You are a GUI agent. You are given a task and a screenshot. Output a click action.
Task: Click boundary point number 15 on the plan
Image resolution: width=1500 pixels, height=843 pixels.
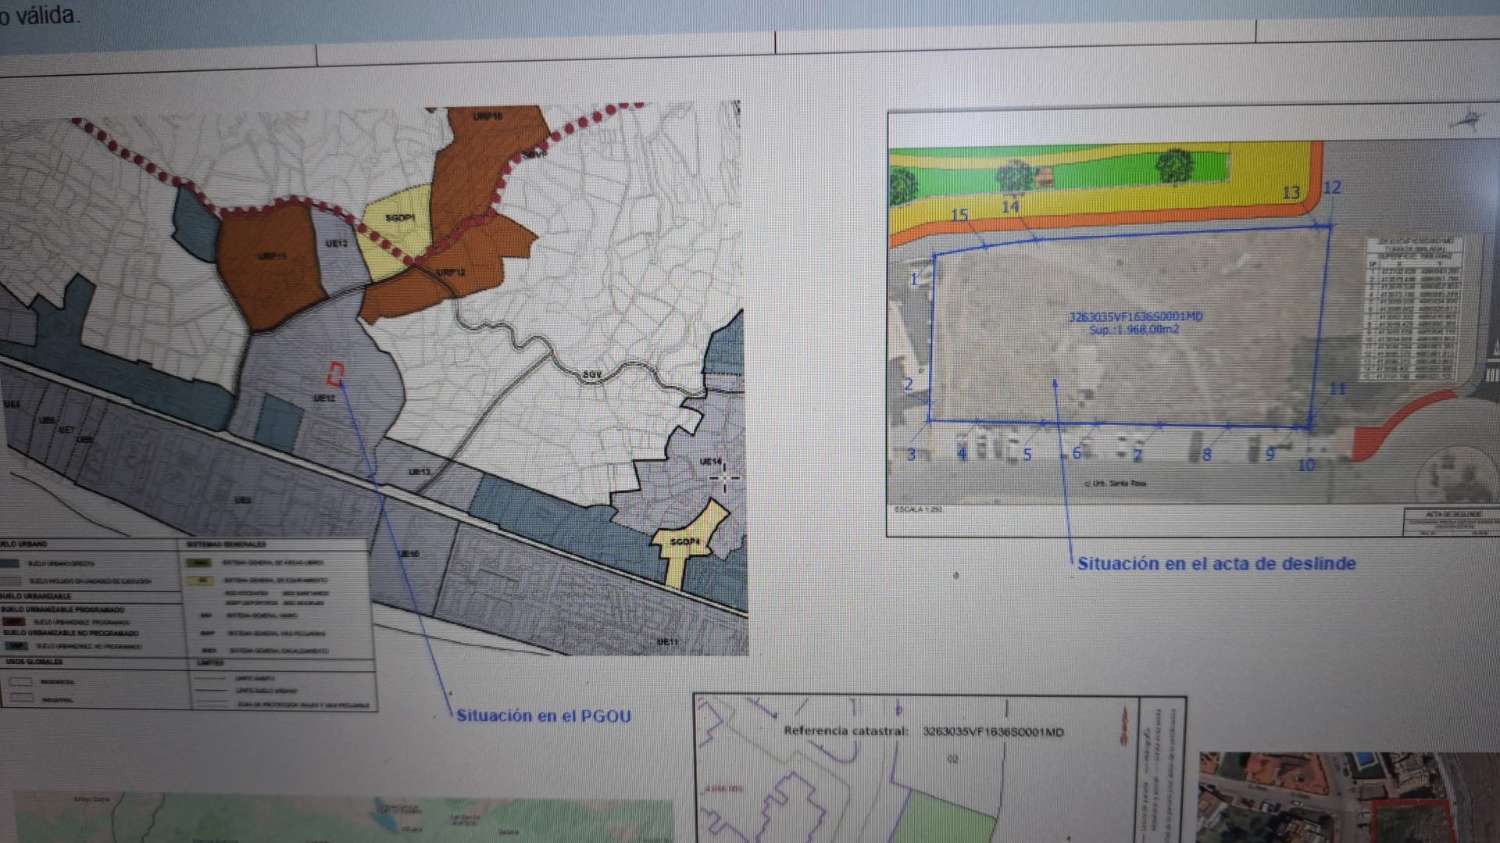[960, 215]
